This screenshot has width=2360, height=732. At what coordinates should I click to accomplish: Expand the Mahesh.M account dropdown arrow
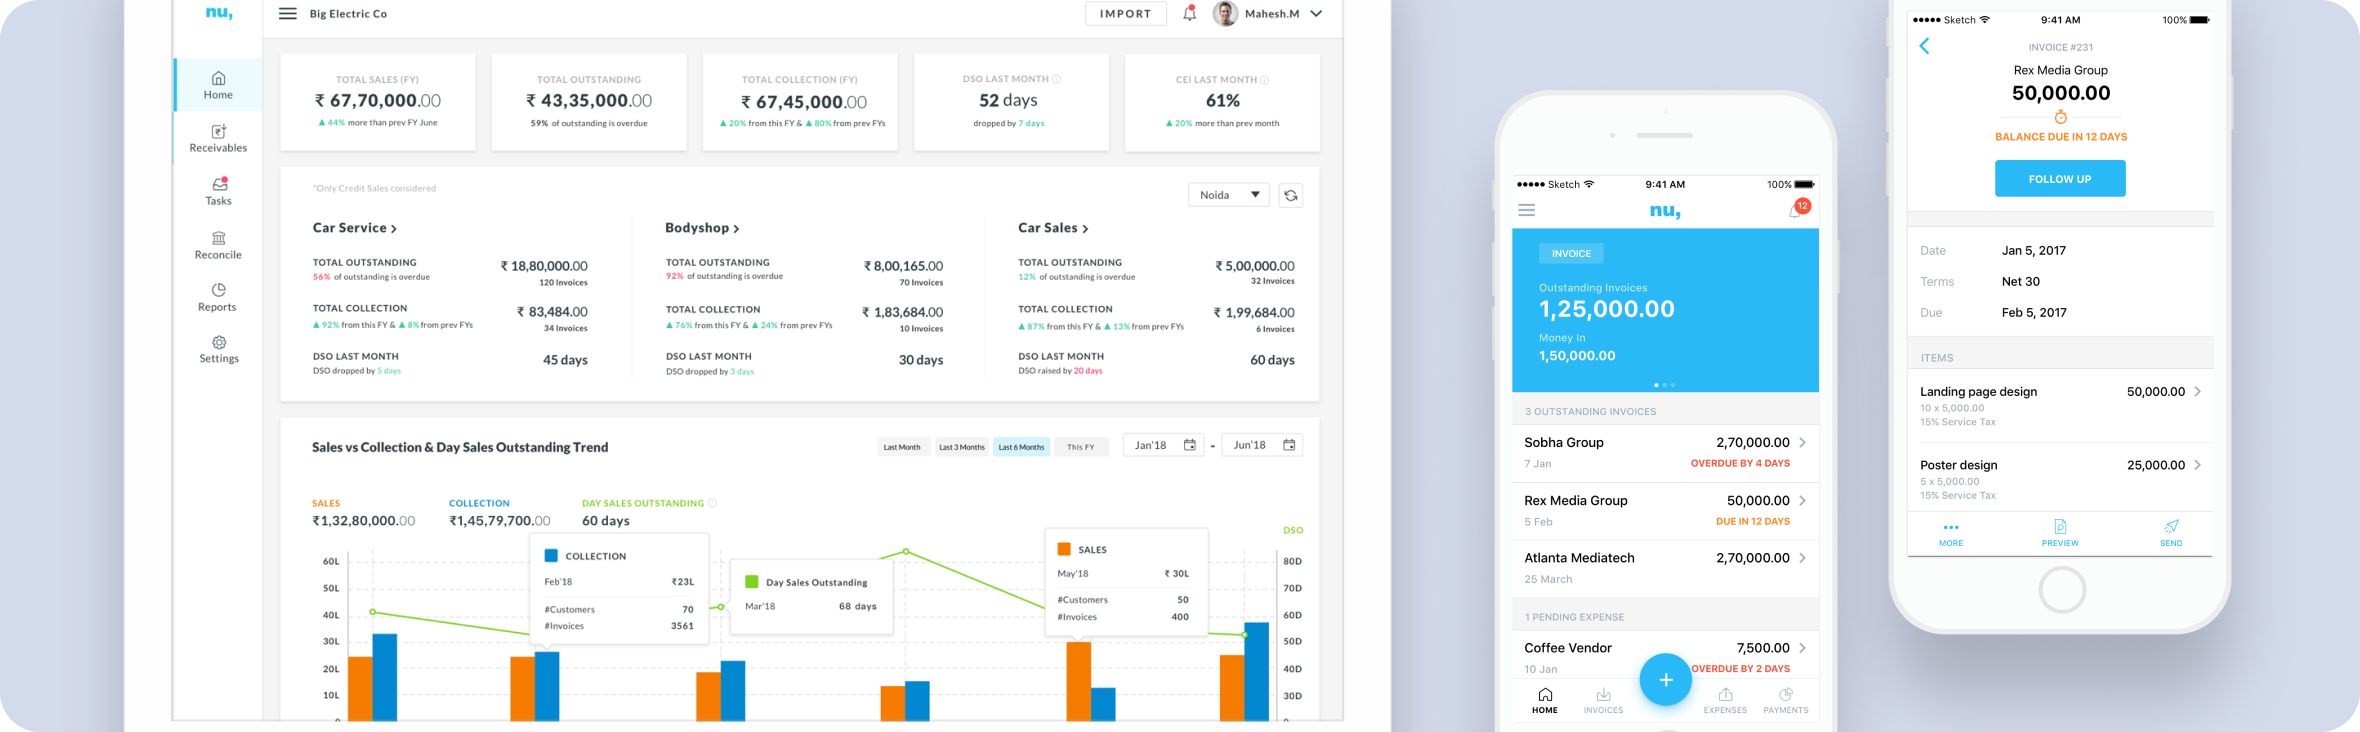tap(1316, 14)
